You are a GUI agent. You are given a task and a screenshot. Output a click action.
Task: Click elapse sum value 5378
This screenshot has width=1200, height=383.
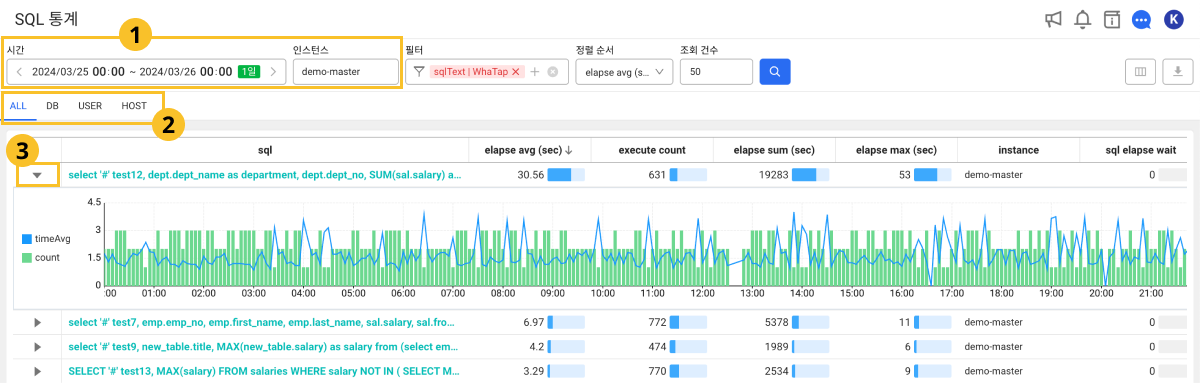pos(777,322)
